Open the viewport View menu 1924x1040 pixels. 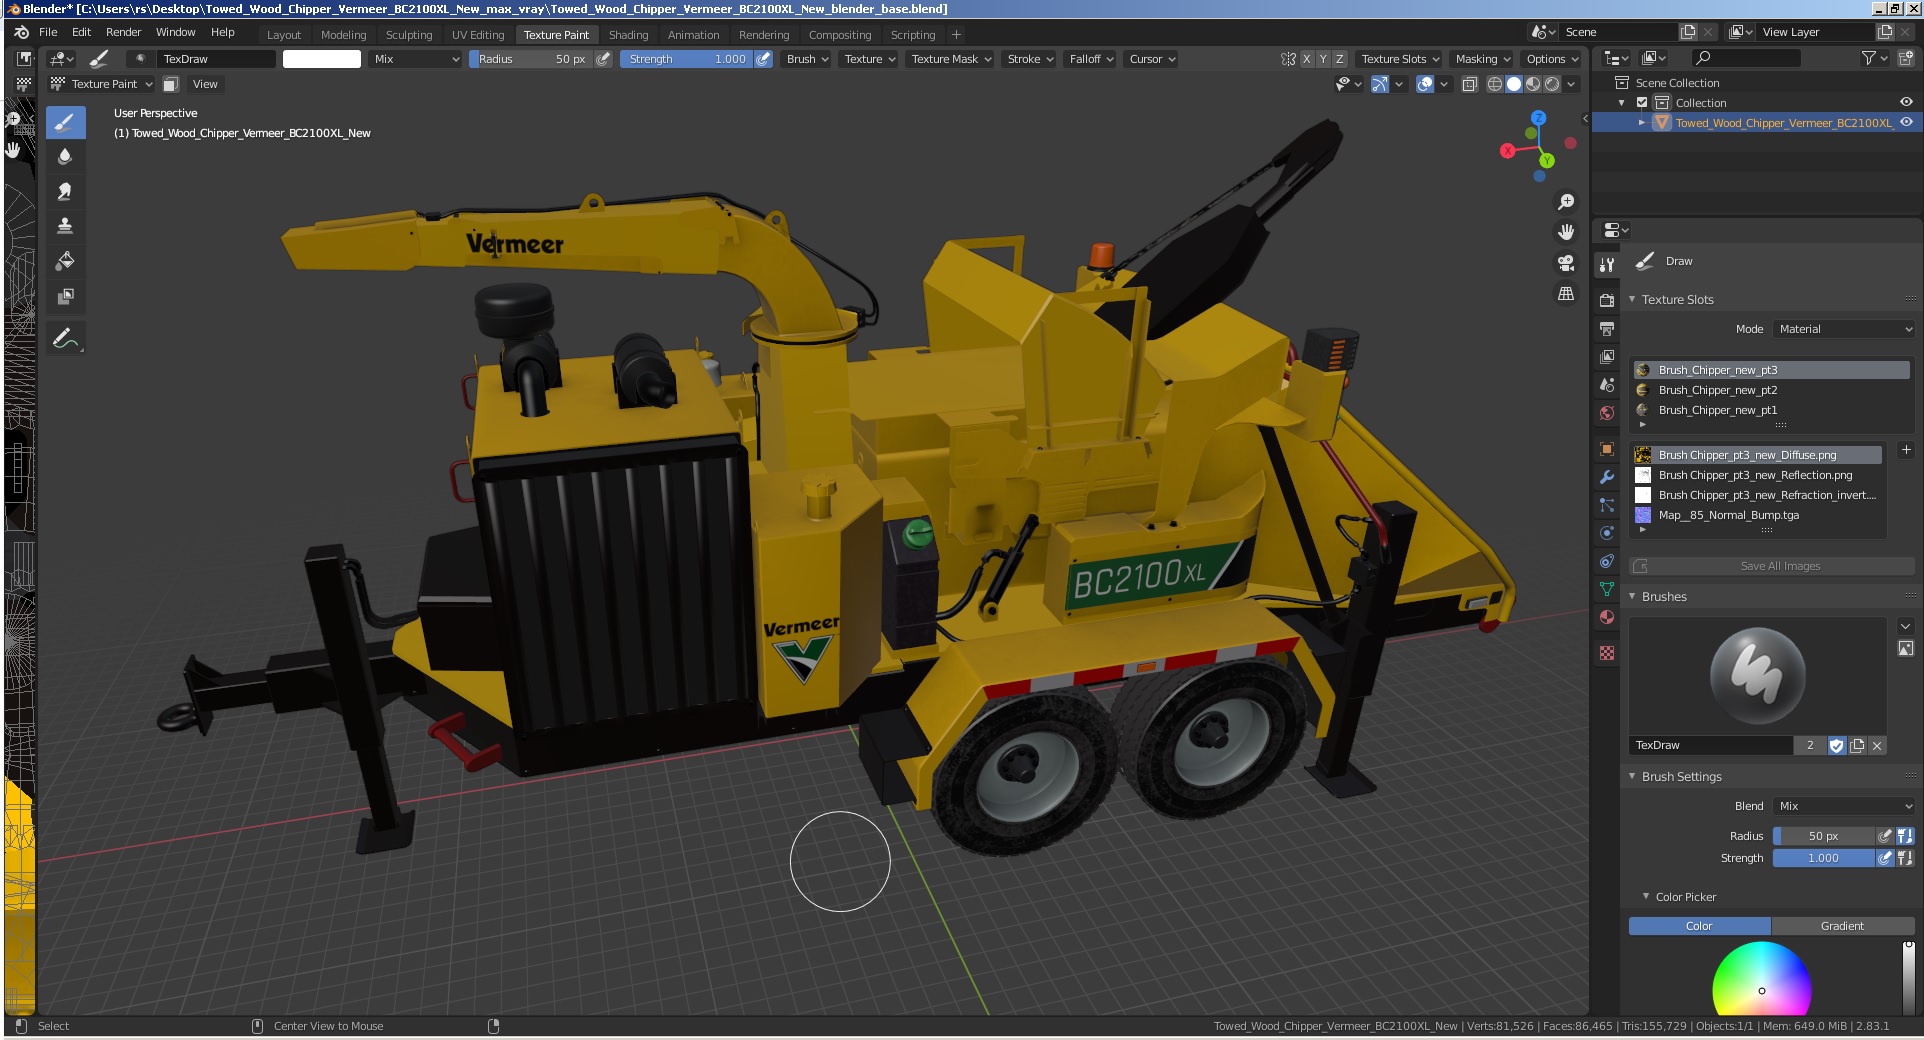[x=205, y=84]
